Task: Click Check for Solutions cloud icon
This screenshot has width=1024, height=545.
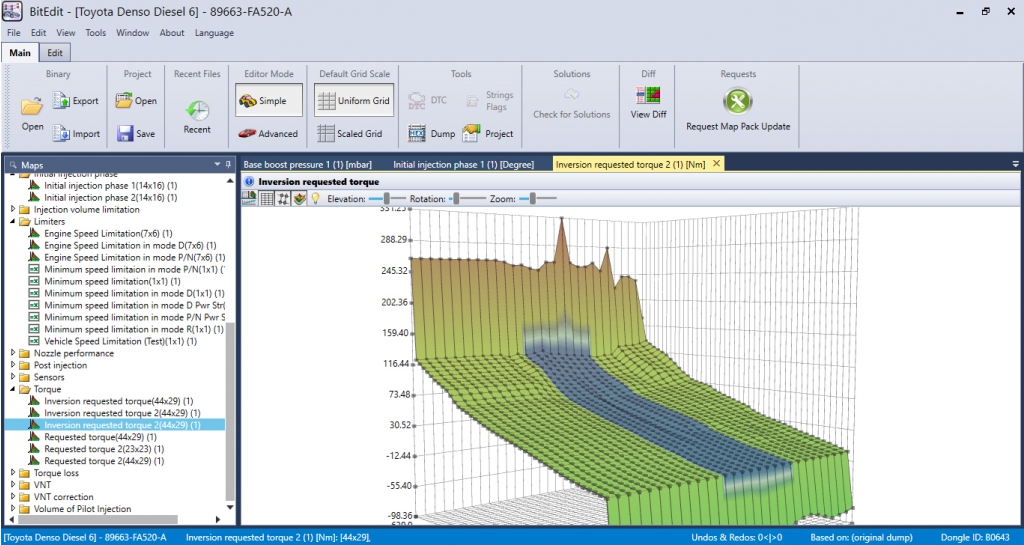Action: (x=571, y=95)
